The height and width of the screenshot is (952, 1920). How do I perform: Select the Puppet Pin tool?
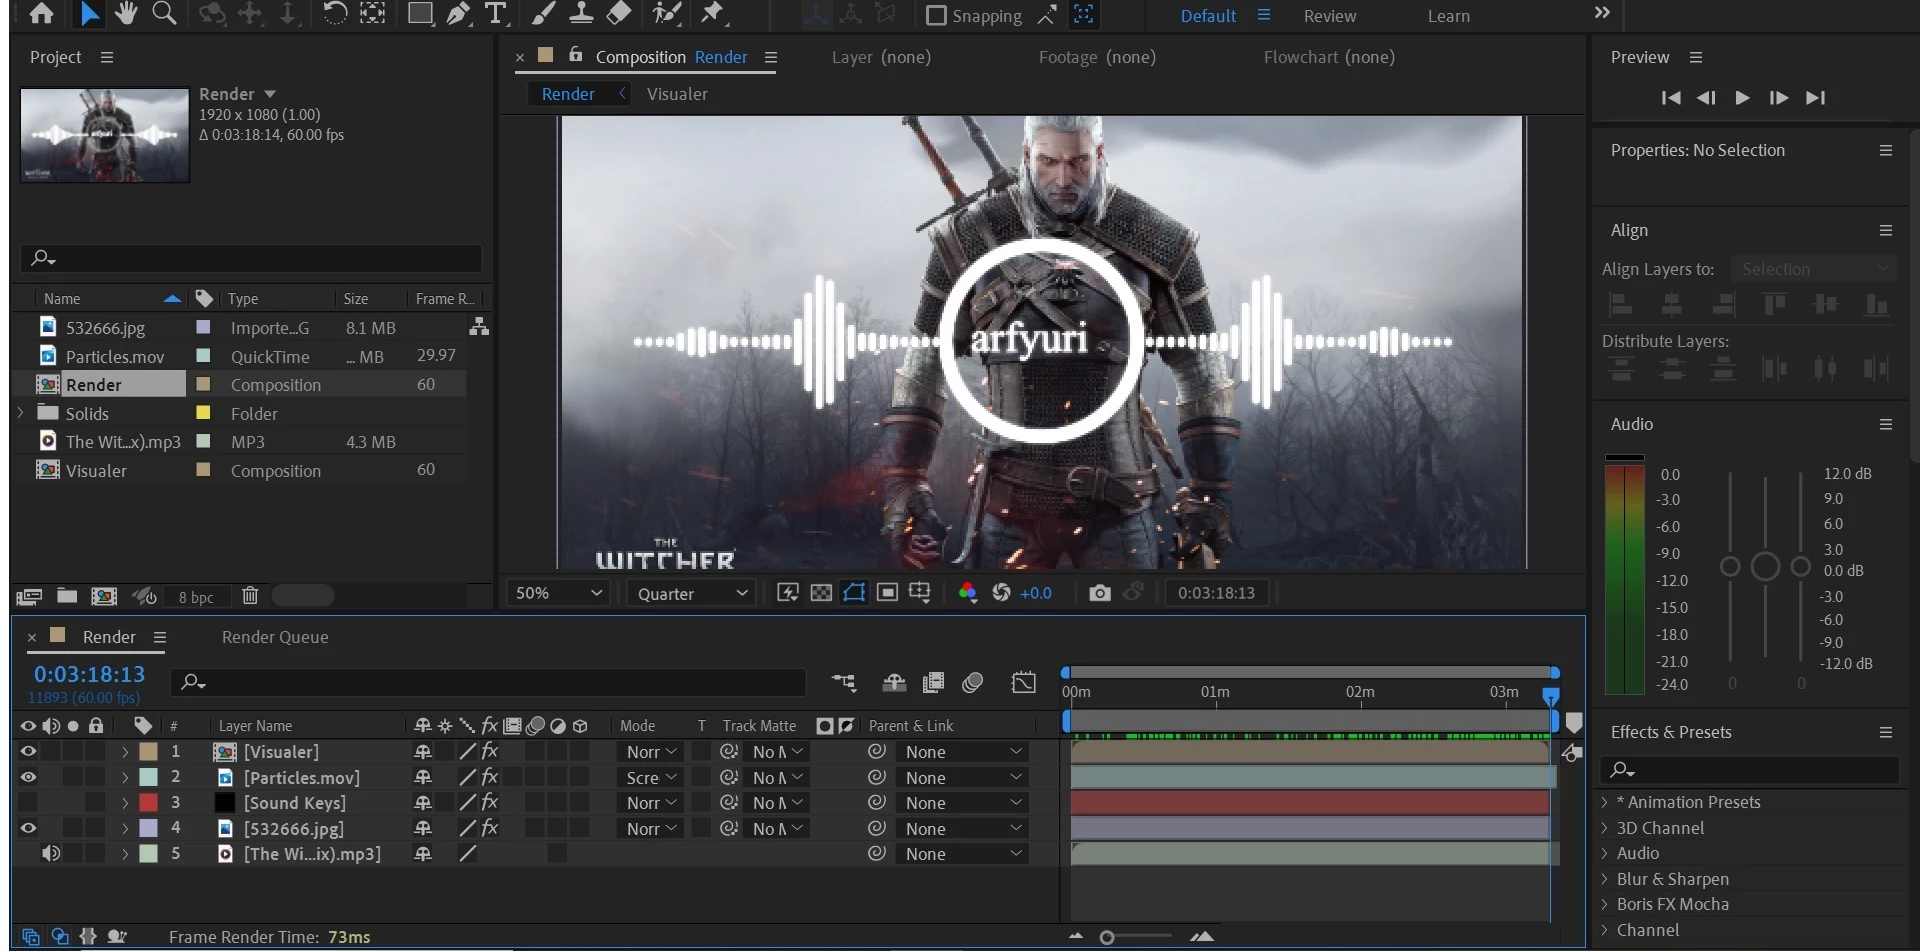click(x=712, y=14)
